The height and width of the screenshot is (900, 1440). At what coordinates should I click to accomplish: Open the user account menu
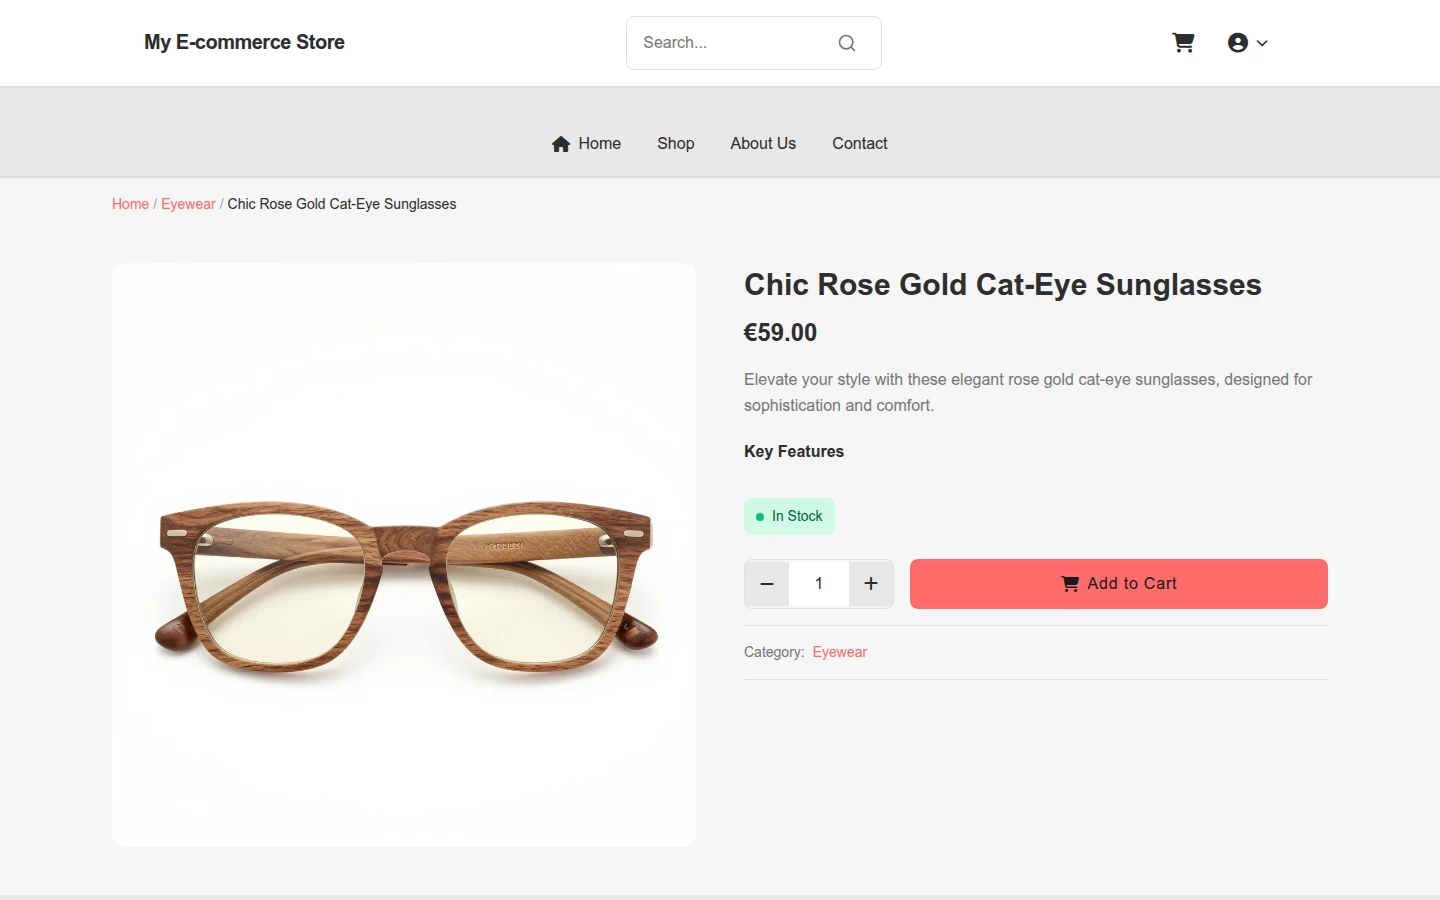(1247, 43)
